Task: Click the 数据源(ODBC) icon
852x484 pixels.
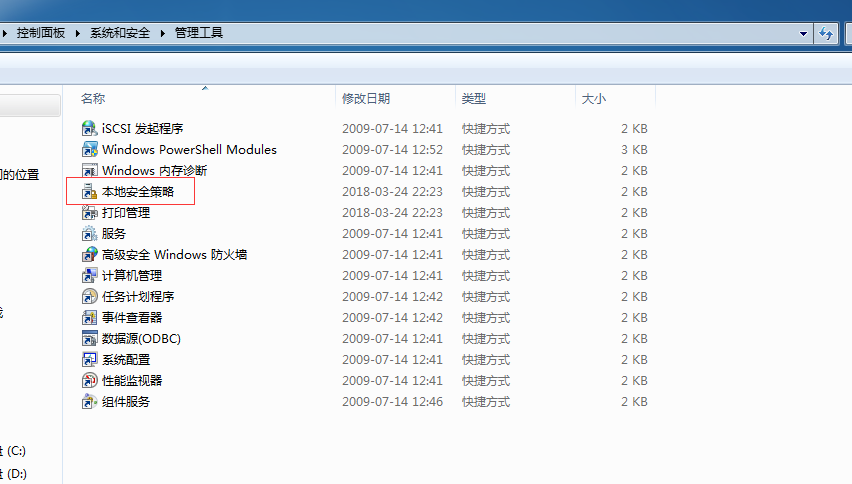Action: 90,338
